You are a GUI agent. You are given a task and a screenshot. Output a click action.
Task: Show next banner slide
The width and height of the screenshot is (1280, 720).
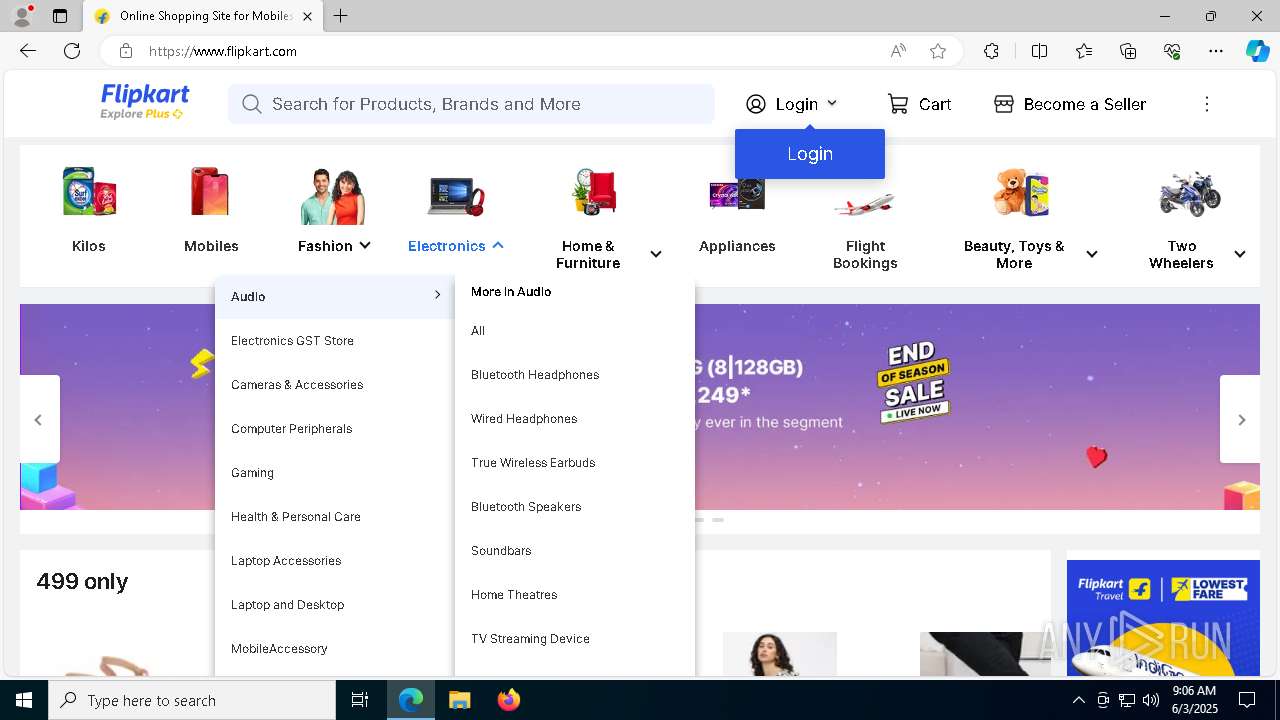(1241, 419)
